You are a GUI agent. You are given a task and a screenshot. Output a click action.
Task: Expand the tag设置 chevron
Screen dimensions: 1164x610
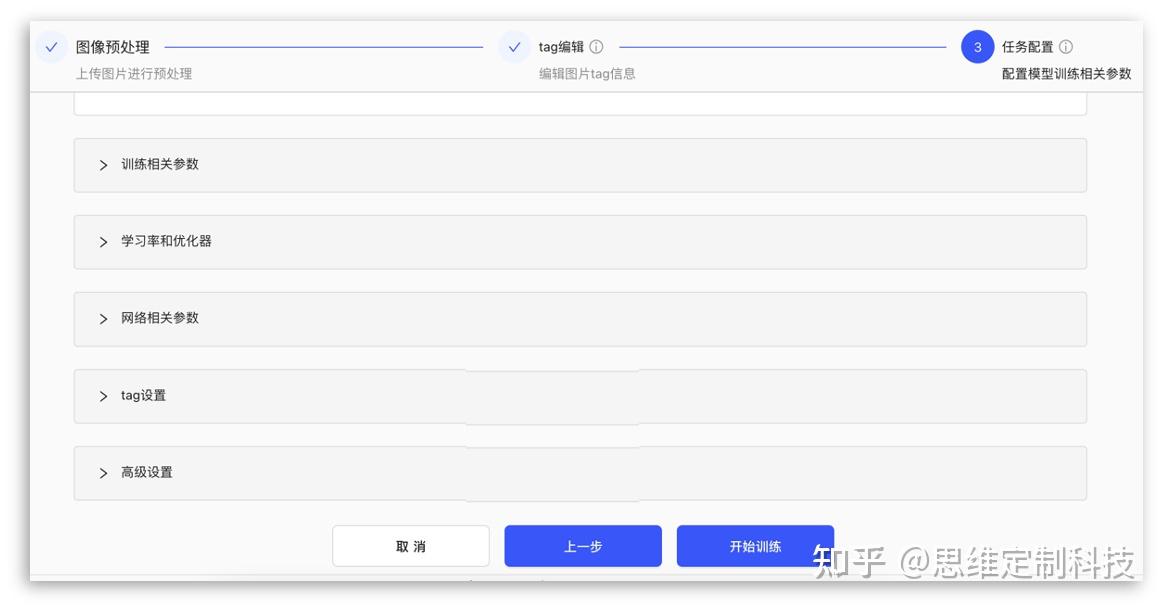[103, 396]
